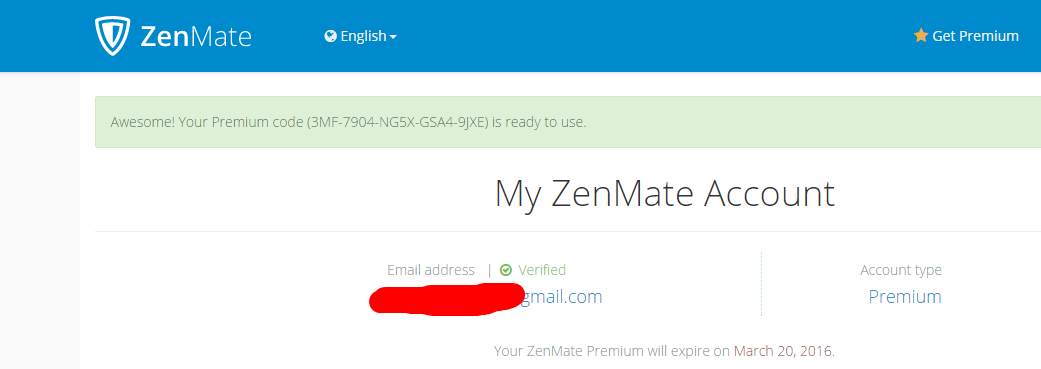Viewport: 1041px width, 369px height.
Task: Click the red redacted email portion
Action: pyautogui.click(x=446, y=299)
